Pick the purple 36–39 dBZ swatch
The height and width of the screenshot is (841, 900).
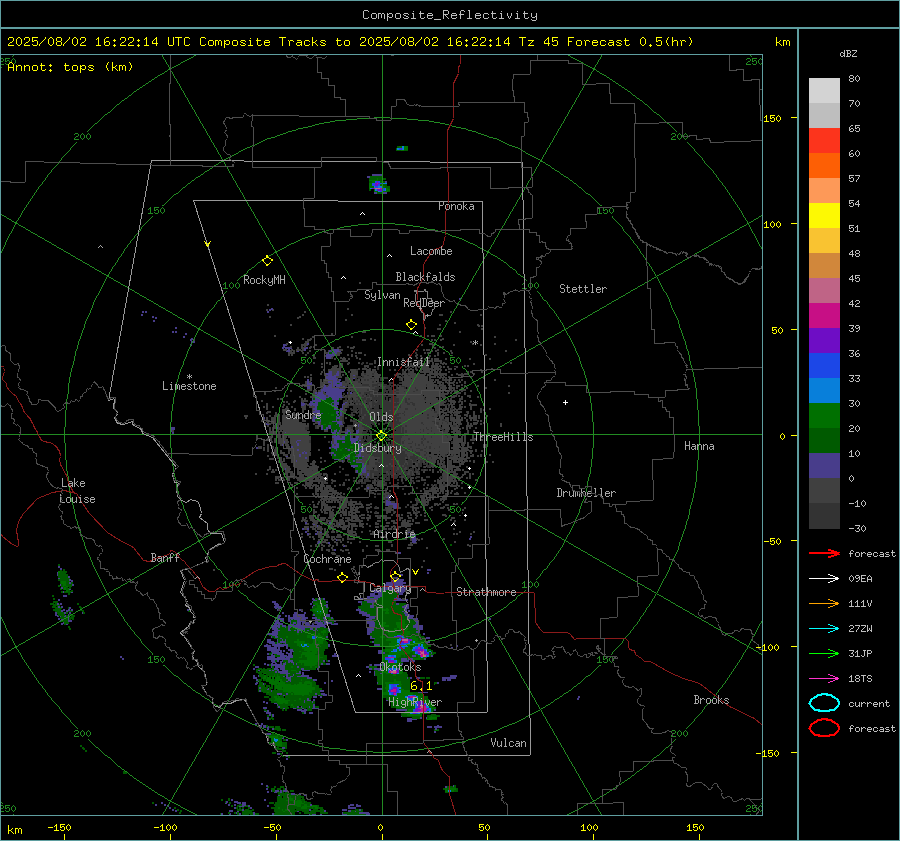tap(824, 341)
